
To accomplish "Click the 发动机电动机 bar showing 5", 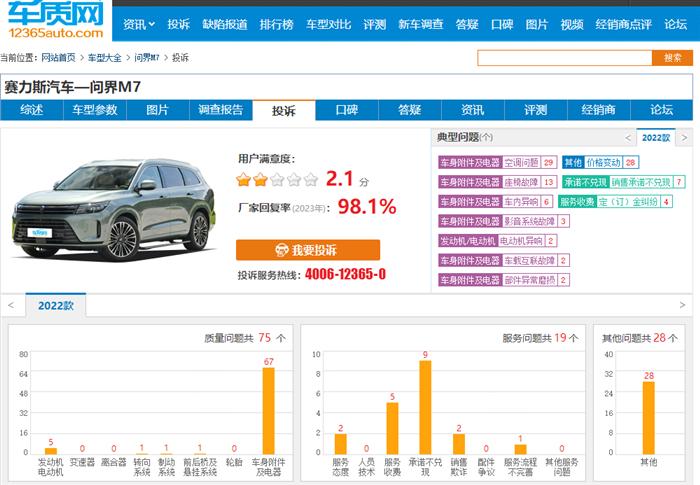I will coord(51,451).
